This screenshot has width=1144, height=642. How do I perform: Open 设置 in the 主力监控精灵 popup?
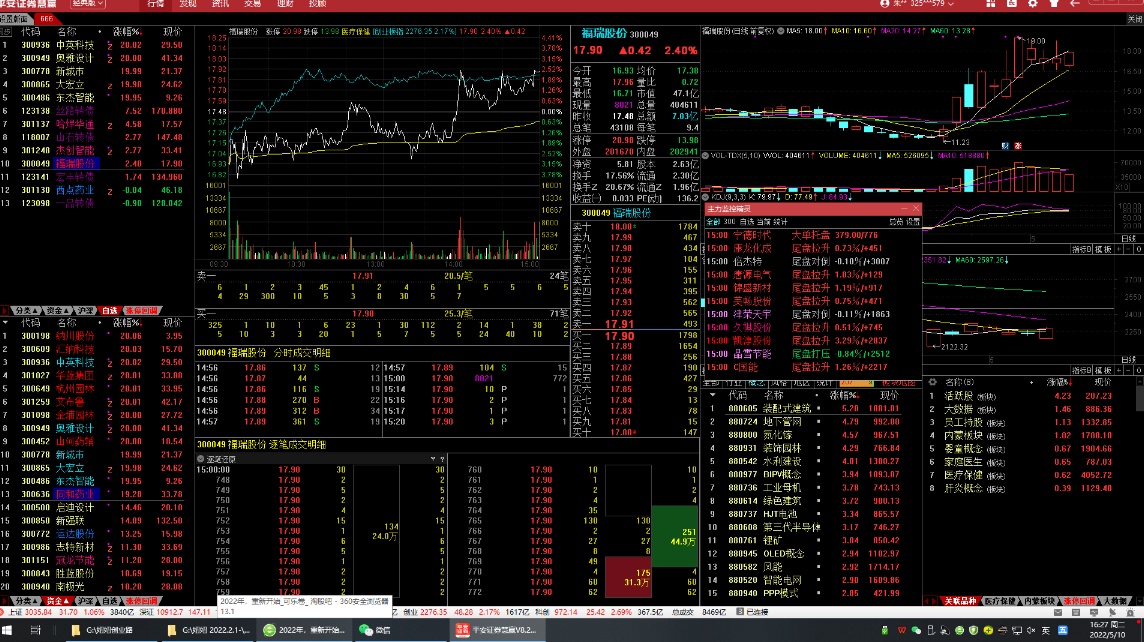[913, 222]
